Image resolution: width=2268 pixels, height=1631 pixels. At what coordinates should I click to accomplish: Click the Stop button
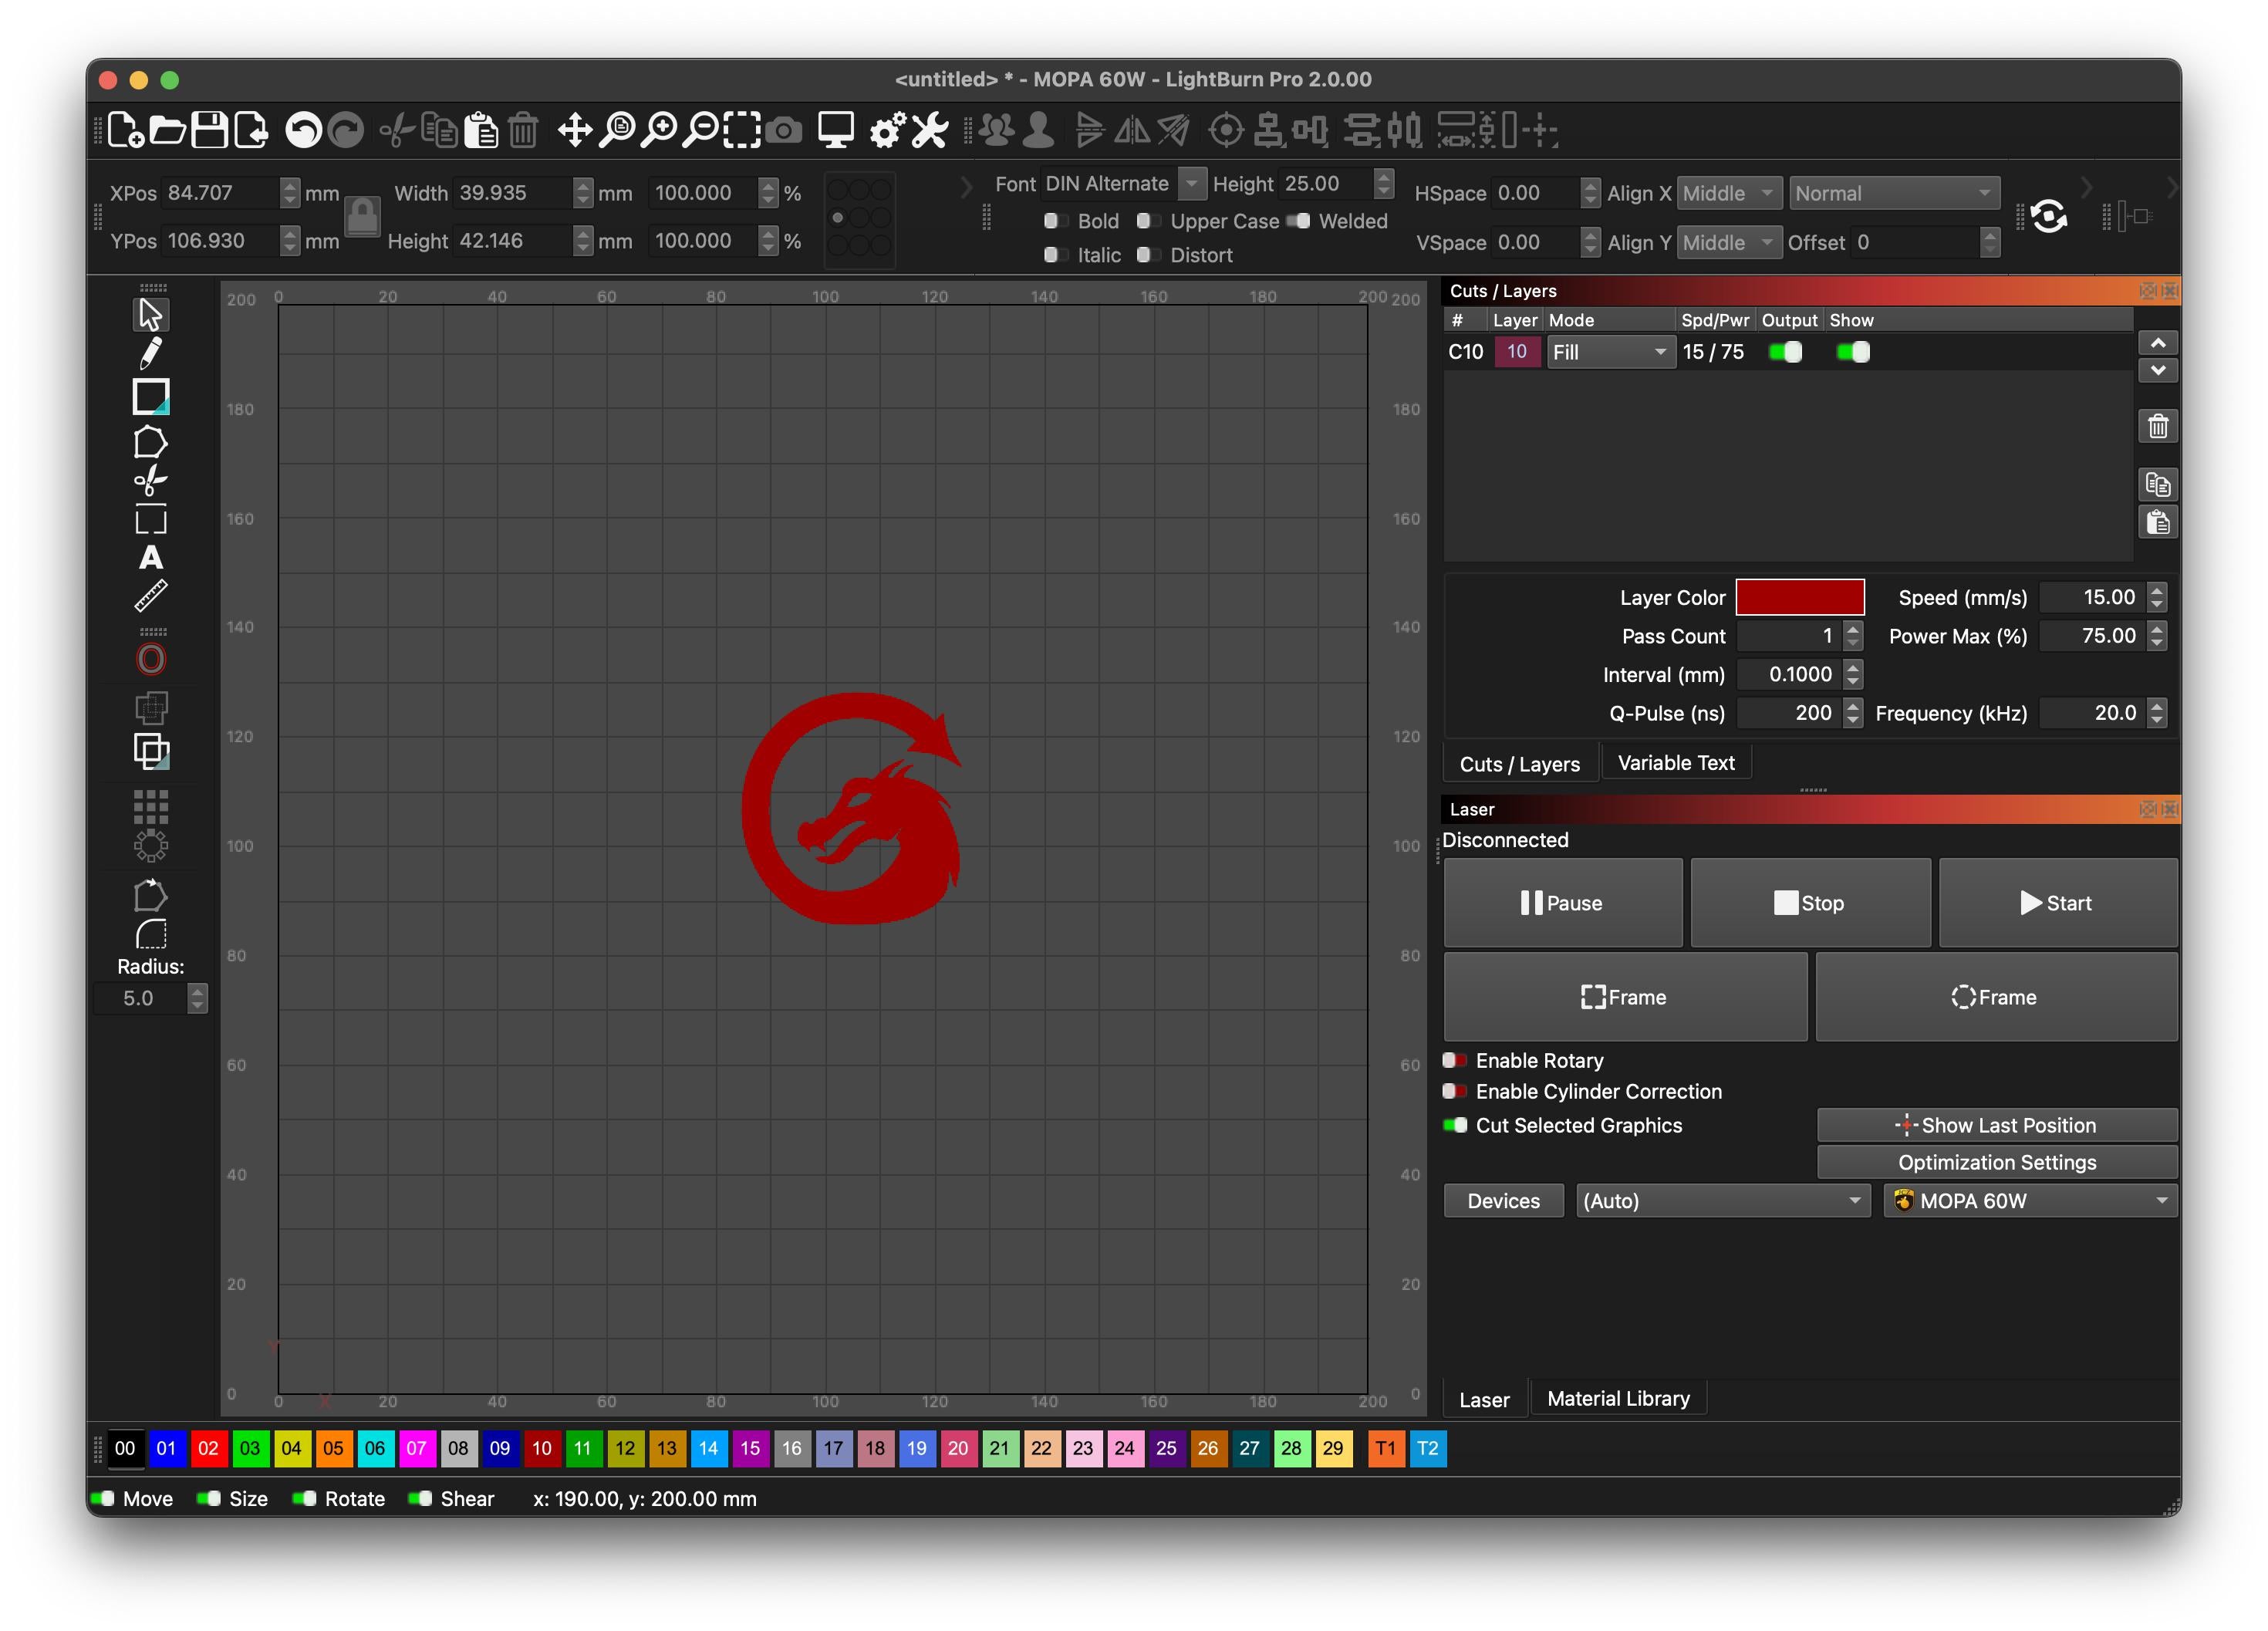(x=1810, y=903)
